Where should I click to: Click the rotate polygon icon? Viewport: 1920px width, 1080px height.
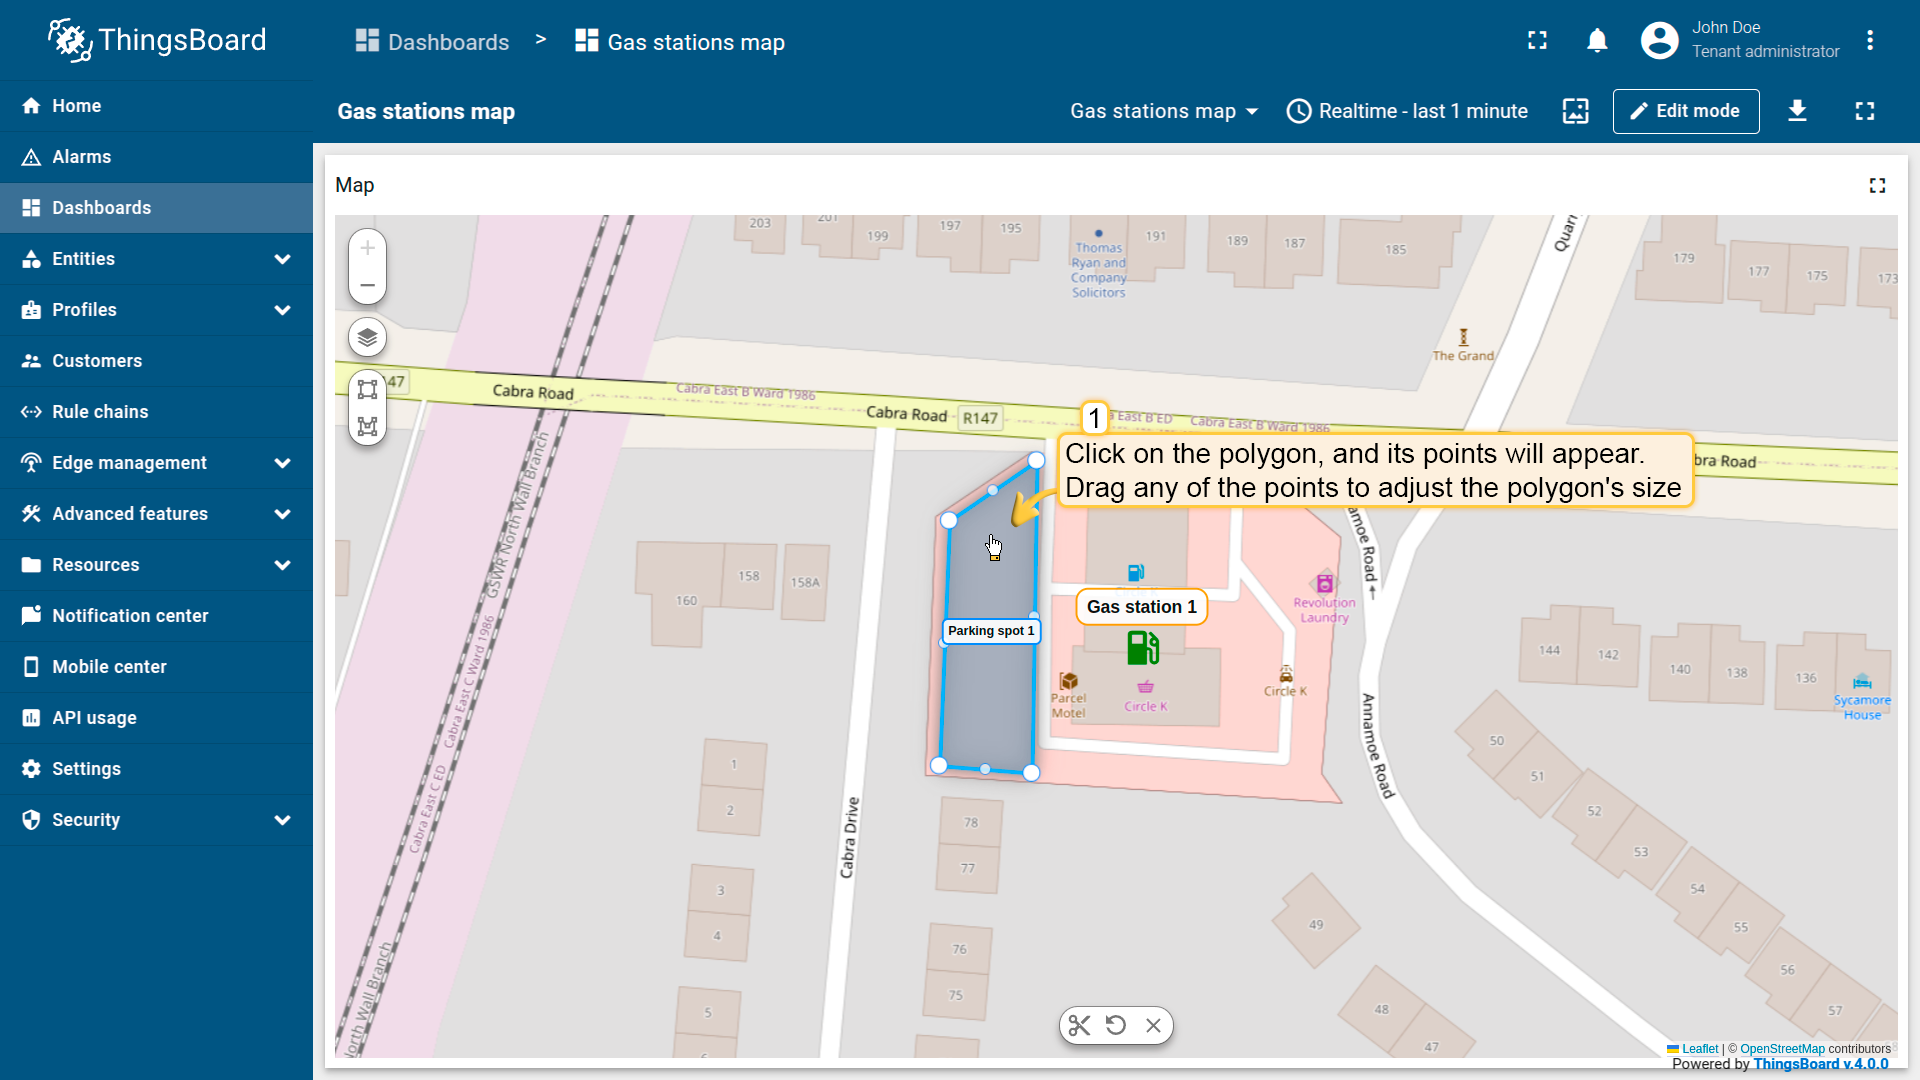point(1116,1025)
